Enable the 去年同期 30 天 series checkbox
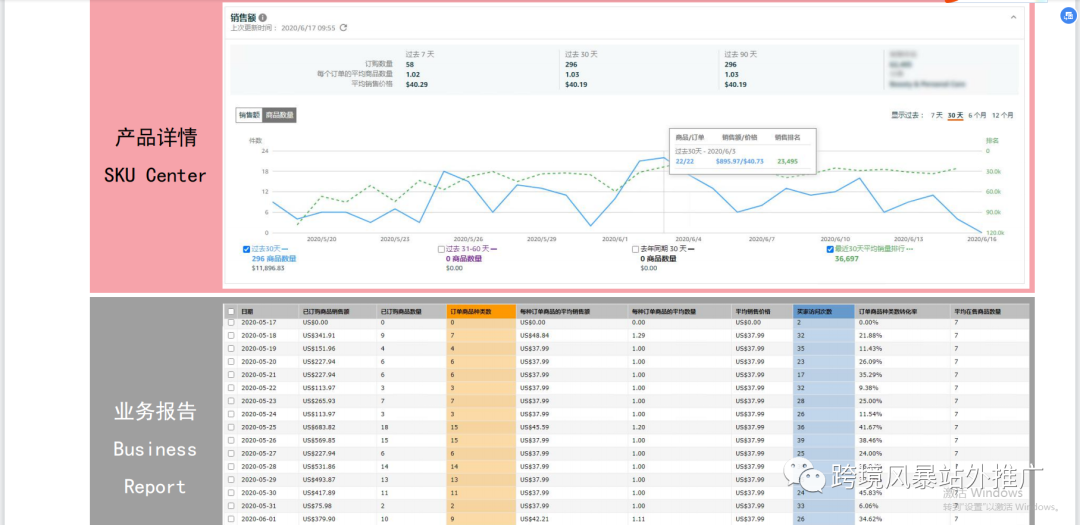 point(636,249)
